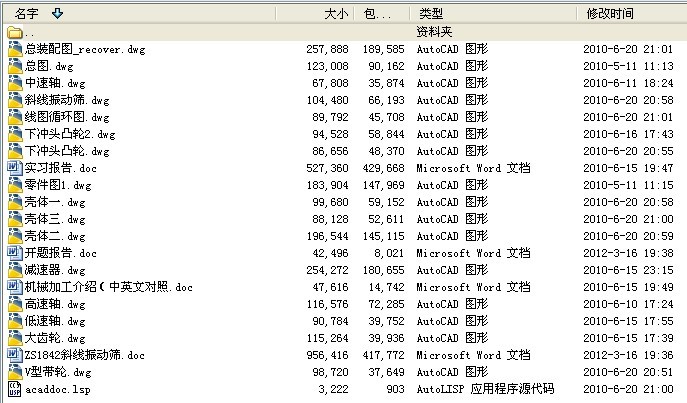Open the parent folder icon
This screenshot has height=403, width=687.
15,32
